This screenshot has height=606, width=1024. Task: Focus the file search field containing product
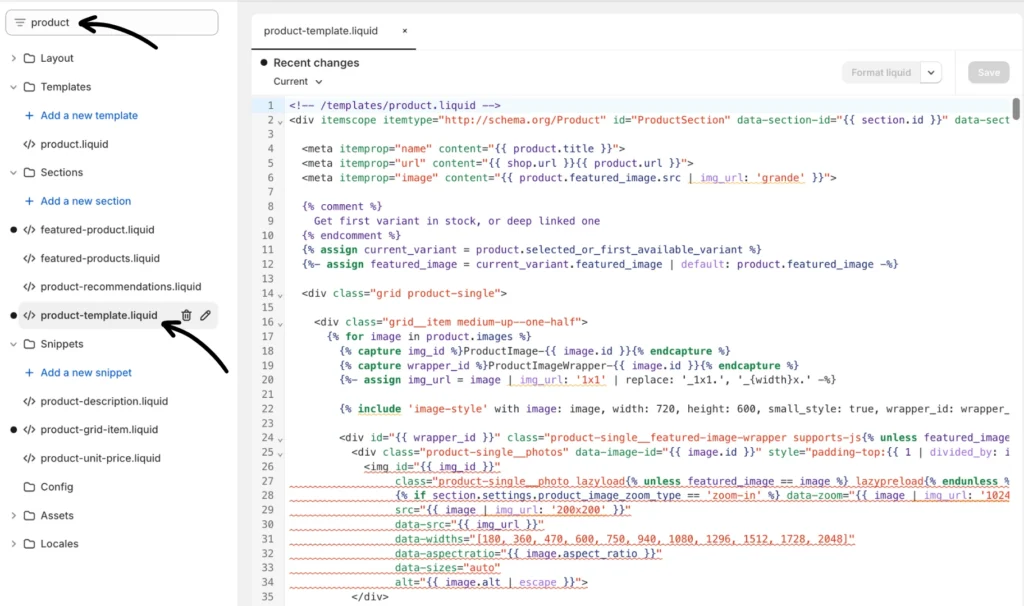click(120, 22)
